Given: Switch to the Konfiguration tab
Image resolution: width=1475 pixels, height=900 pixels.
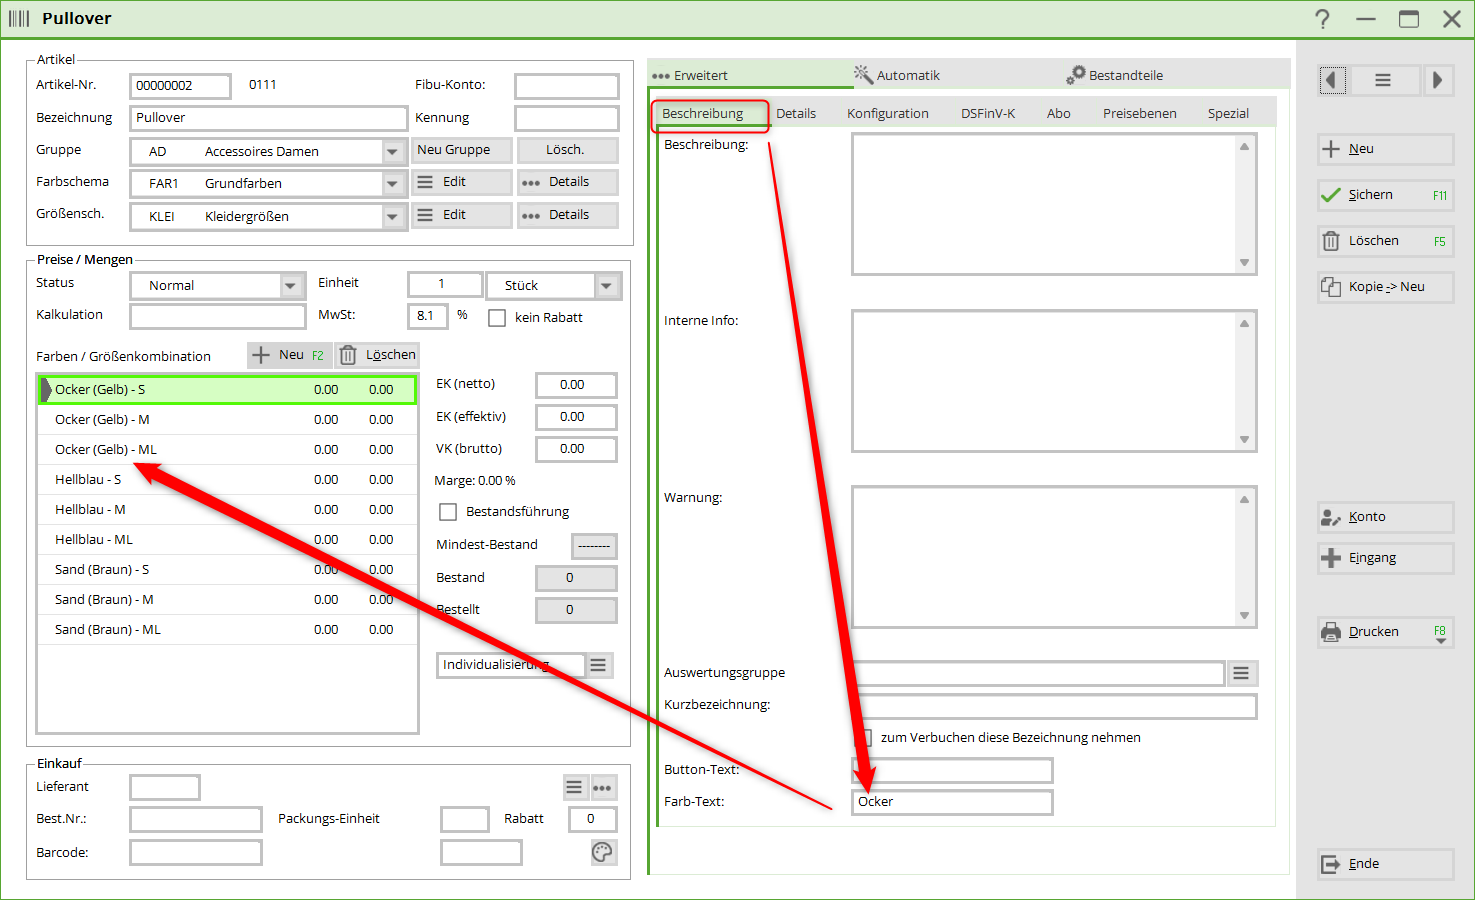Looking at the screenshot, I should click(887, 114).
